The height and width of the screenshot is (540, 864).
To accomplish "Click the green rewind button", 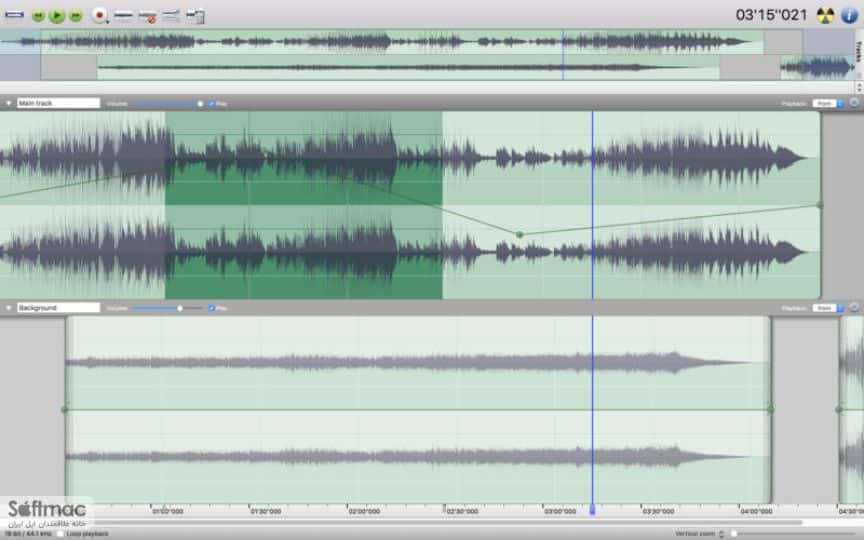I will point(38,15).
